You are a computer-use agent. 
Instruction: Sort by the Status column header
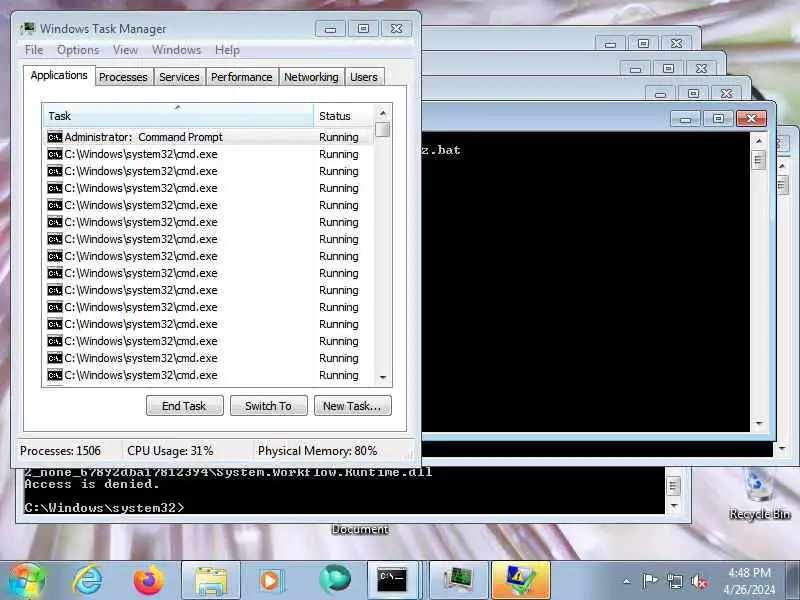344,116
